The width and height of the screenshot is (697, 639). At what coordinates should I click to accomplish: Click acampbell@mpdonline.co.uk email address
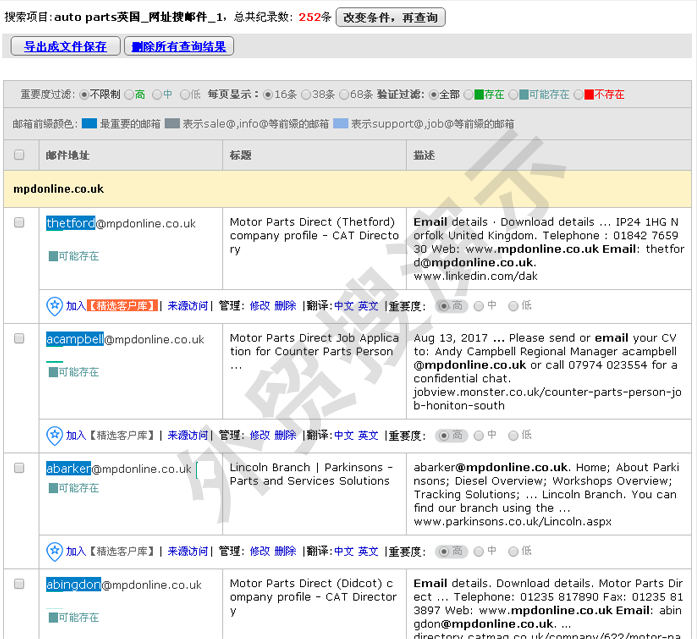(125, 339)
